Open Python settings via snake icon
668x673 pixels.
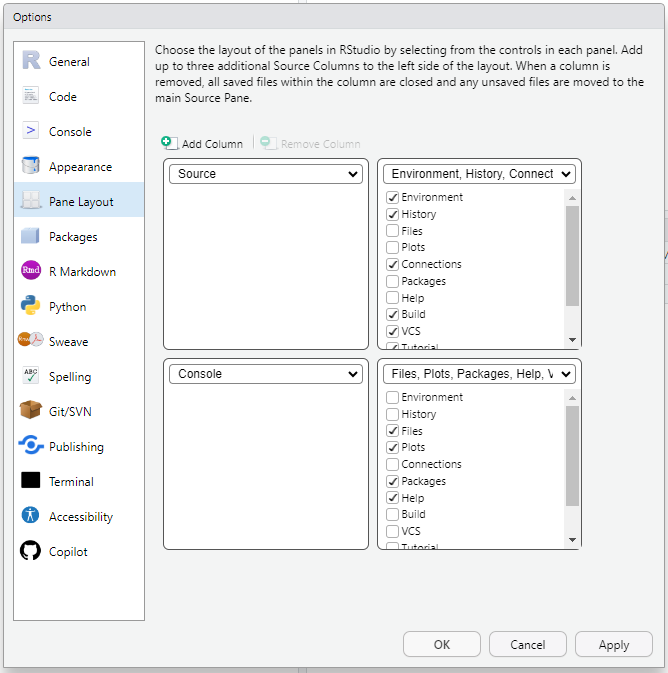pos(31,306)
